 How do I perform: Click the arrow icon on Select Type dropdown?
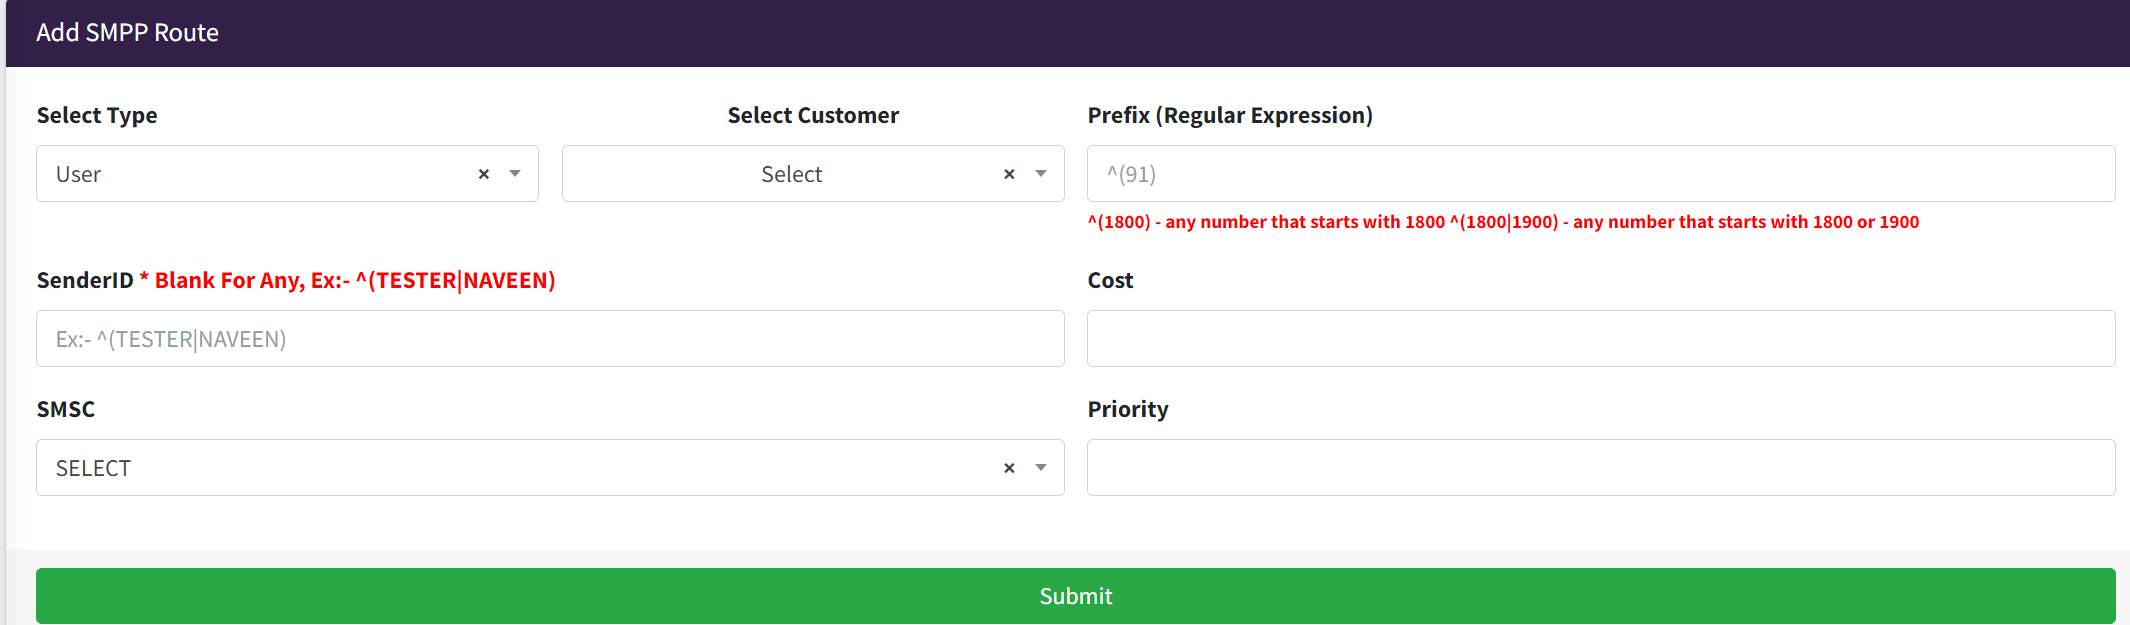pos(515,174)
